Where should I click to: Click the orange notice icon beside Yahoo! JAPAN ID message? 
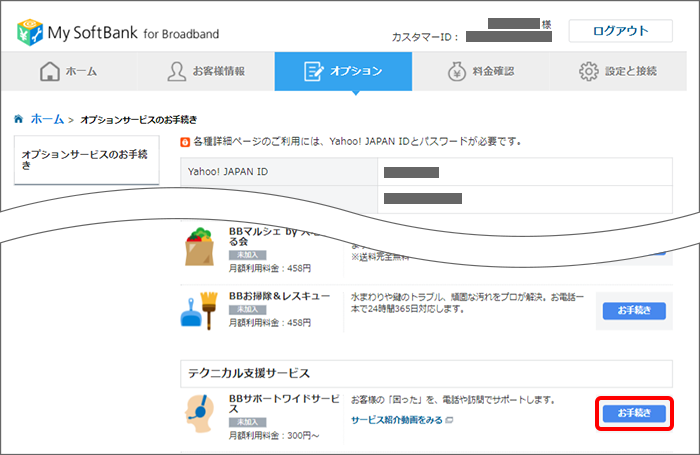click(185, 142)
